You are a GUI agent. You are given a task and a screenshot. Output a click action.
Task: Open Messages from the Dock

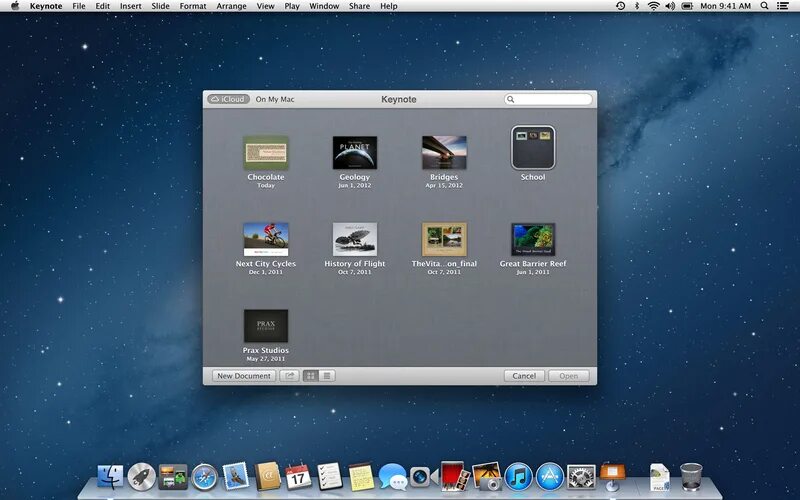(x=393, y=477)
